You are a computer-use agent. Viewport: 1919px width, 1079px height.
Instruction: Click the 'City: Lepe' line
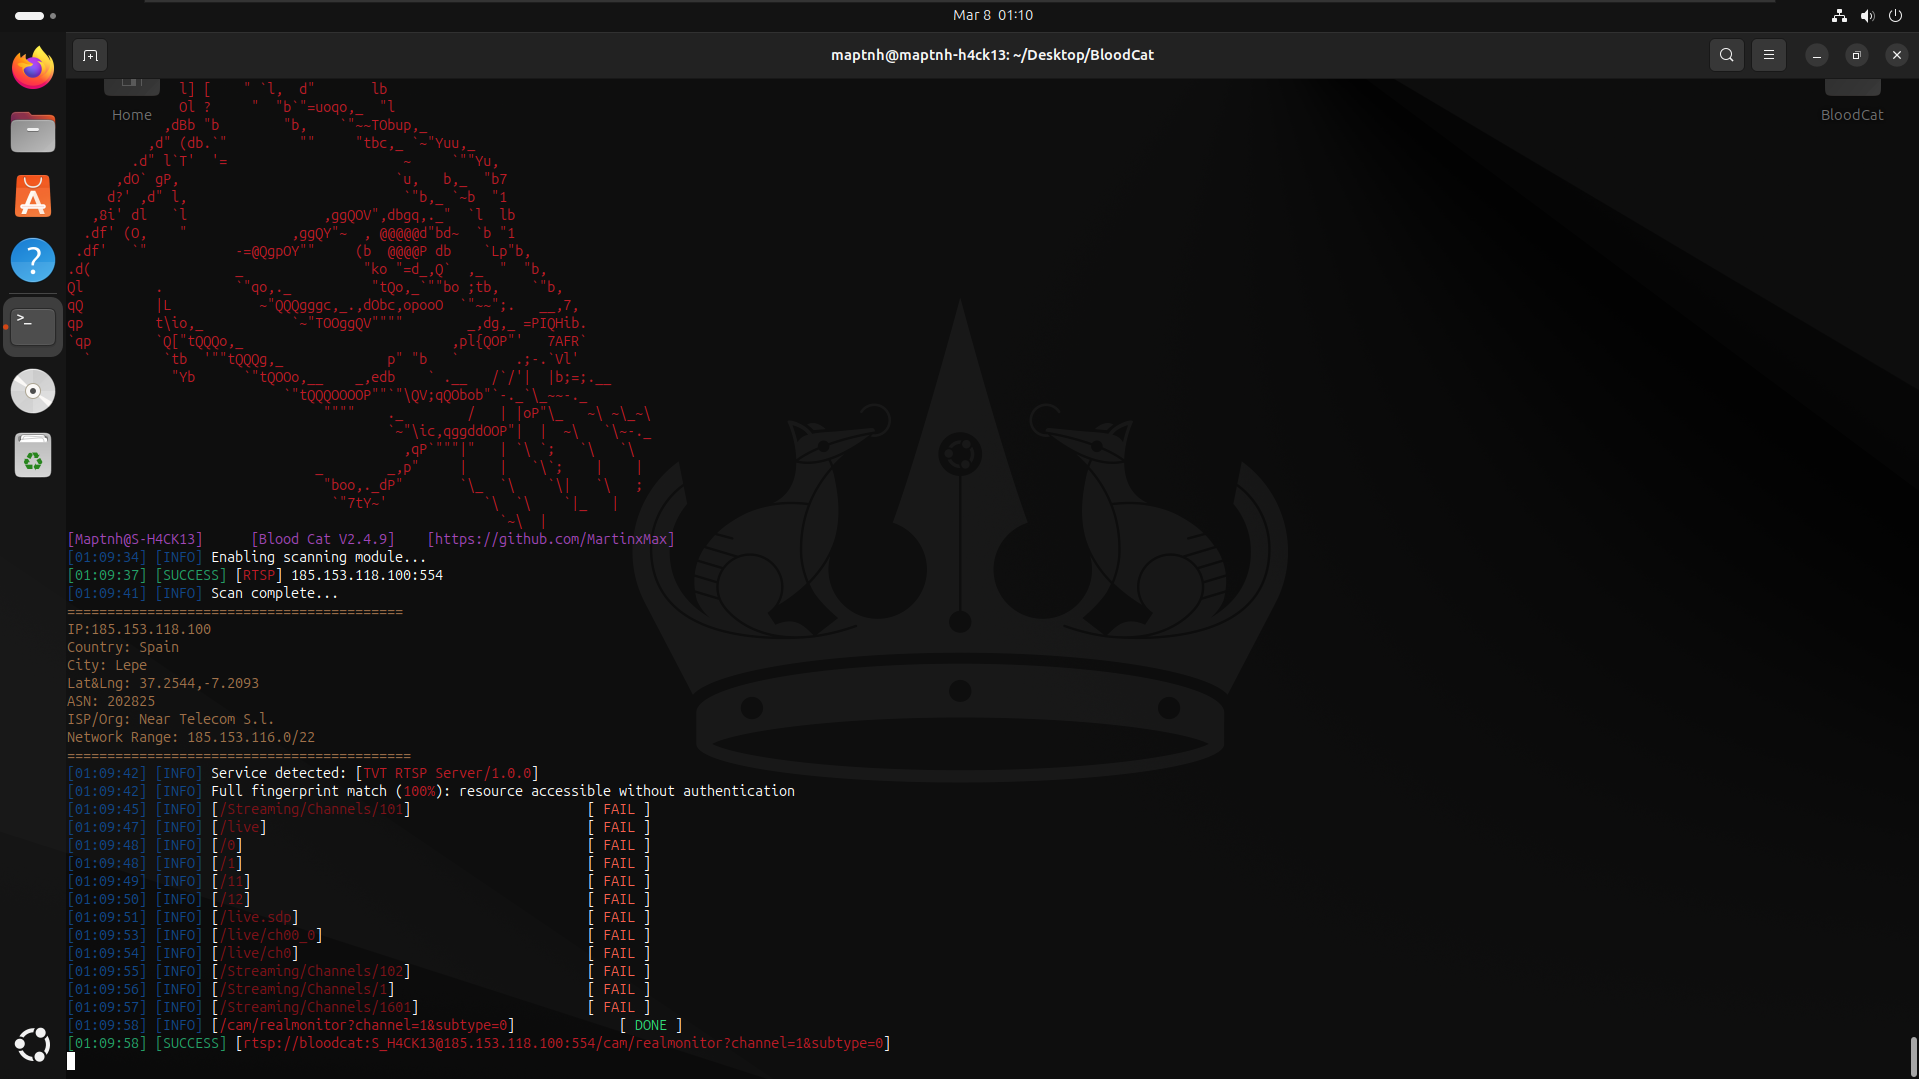(x=107, y=665)
